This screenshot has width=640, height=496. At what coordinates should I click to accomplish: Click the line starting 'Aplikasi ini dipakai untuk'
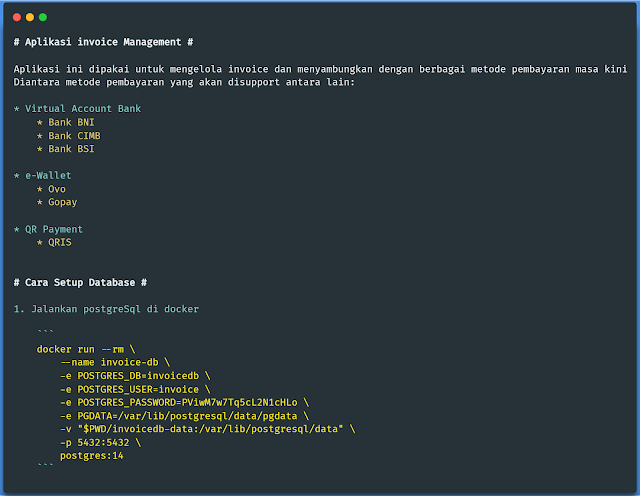[x=320, y=69]
